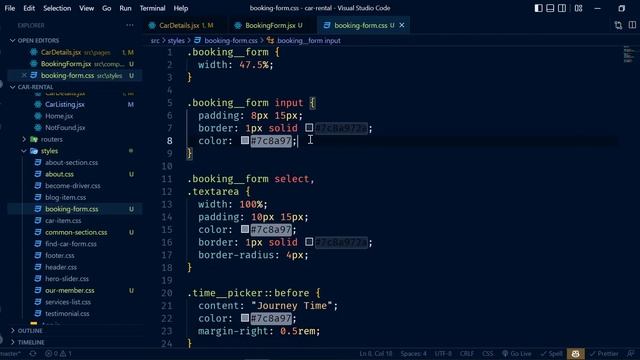Click the code minimap preview
This screenshot has width=640, height=360.
pyautogui.click(x=629, y=55)
